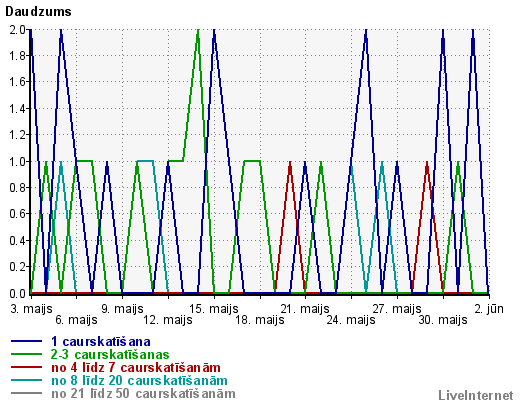Click the '9. maijs' axis date

coord(122,309)
